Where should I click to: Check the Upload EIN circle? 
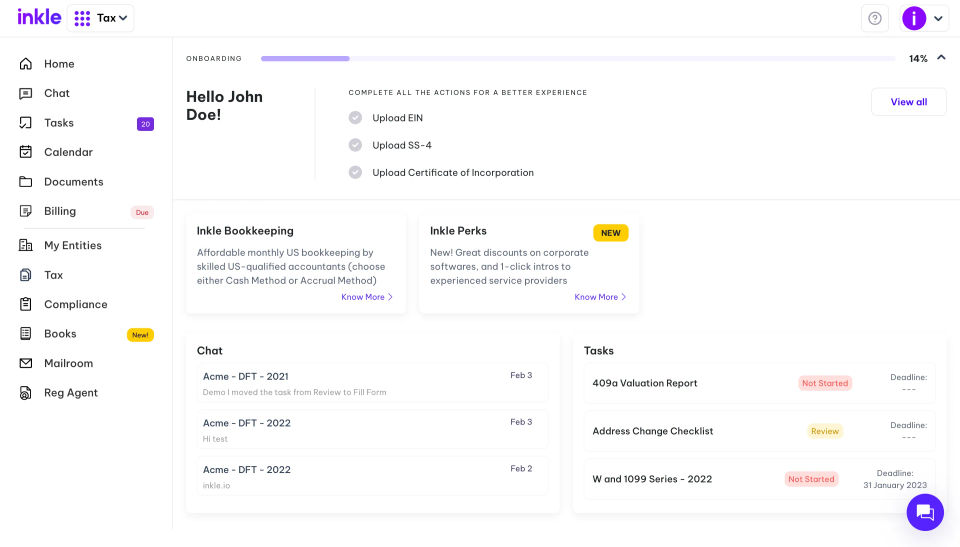[x=355, y=118]
